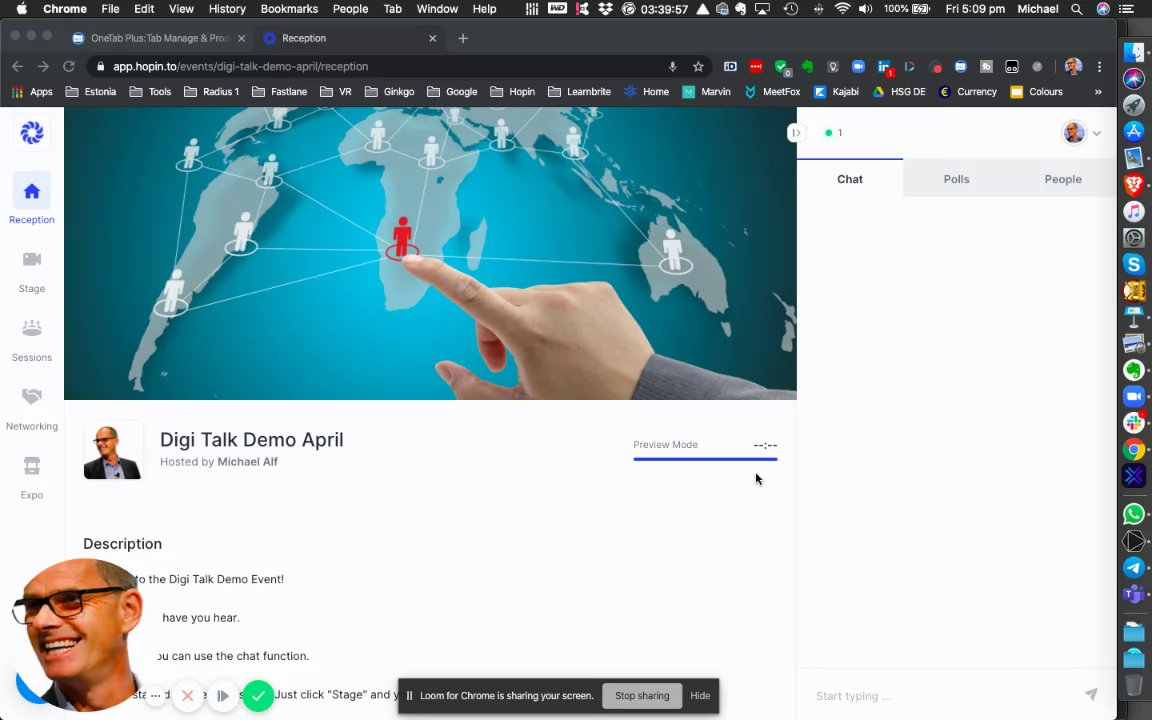The width and height of the screenshot is (1152, 720).
Task: Click the host profile photo thumbnail
Action: point(112,450)
